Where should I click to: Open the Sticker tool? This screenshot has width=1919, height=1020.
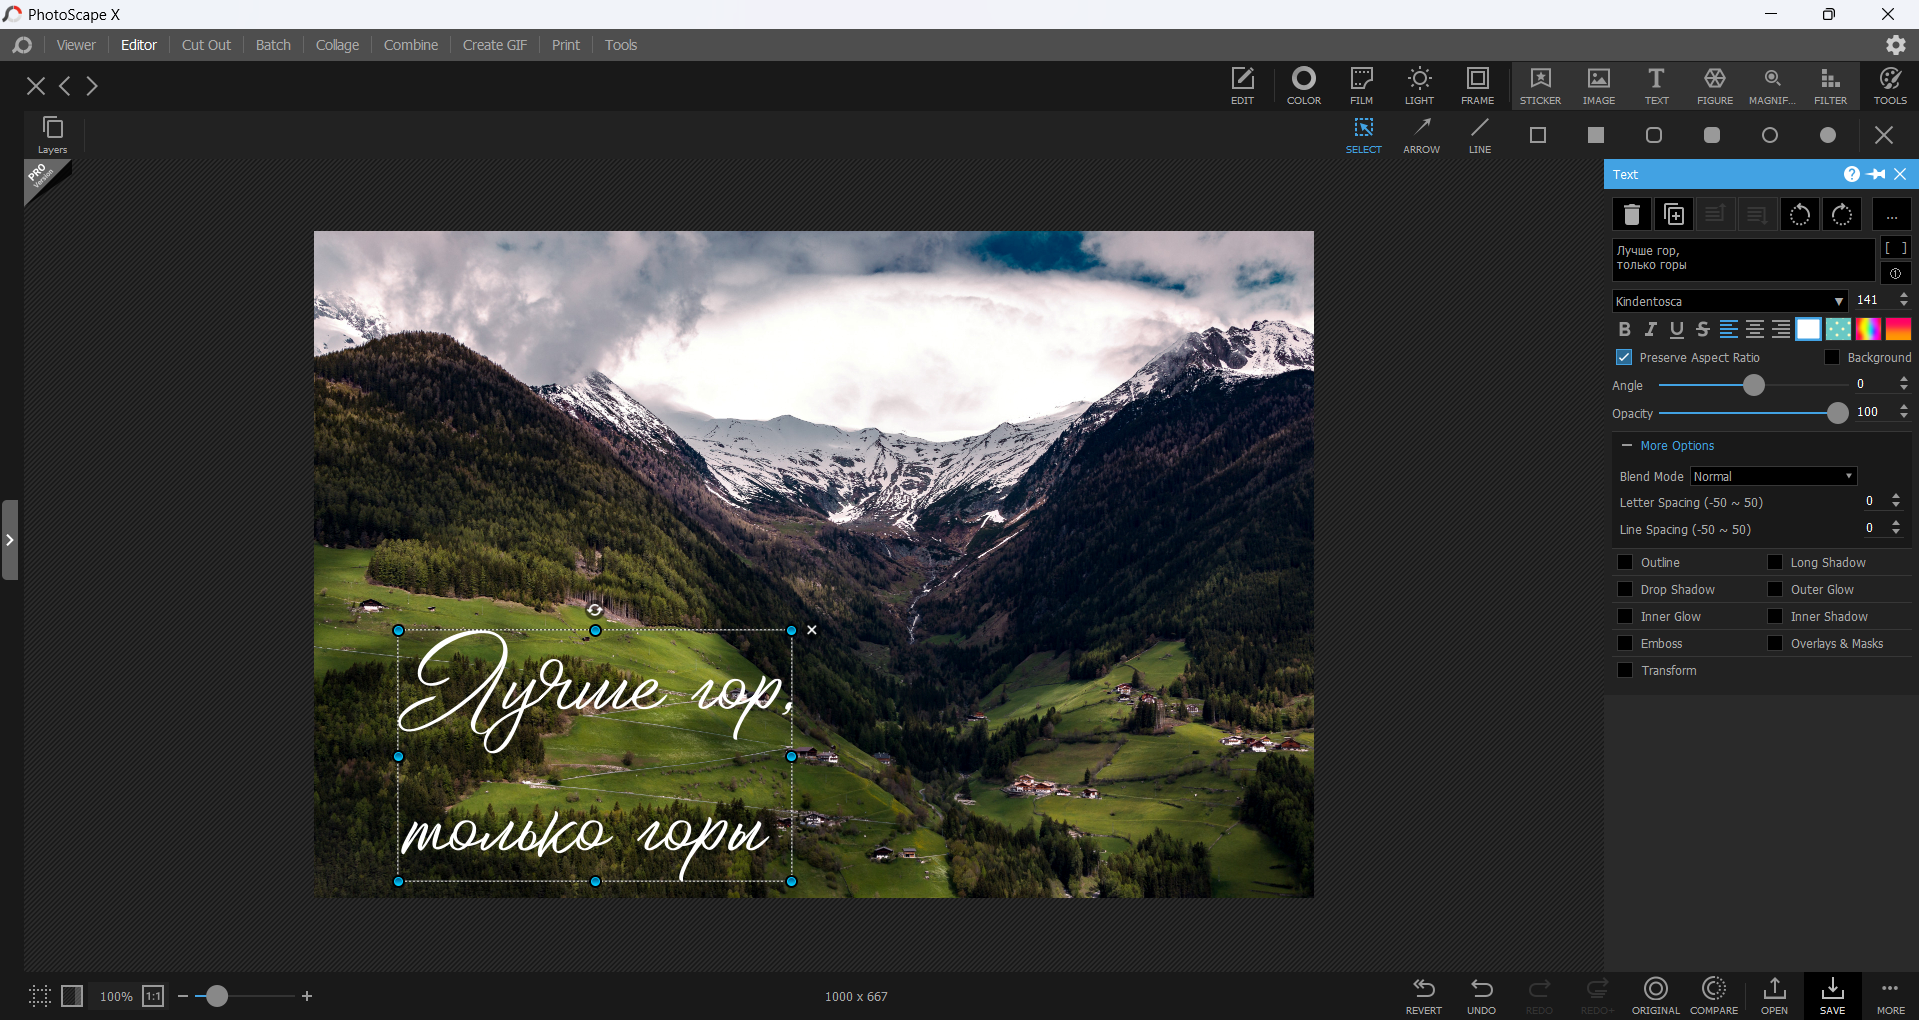(1540, 85)
